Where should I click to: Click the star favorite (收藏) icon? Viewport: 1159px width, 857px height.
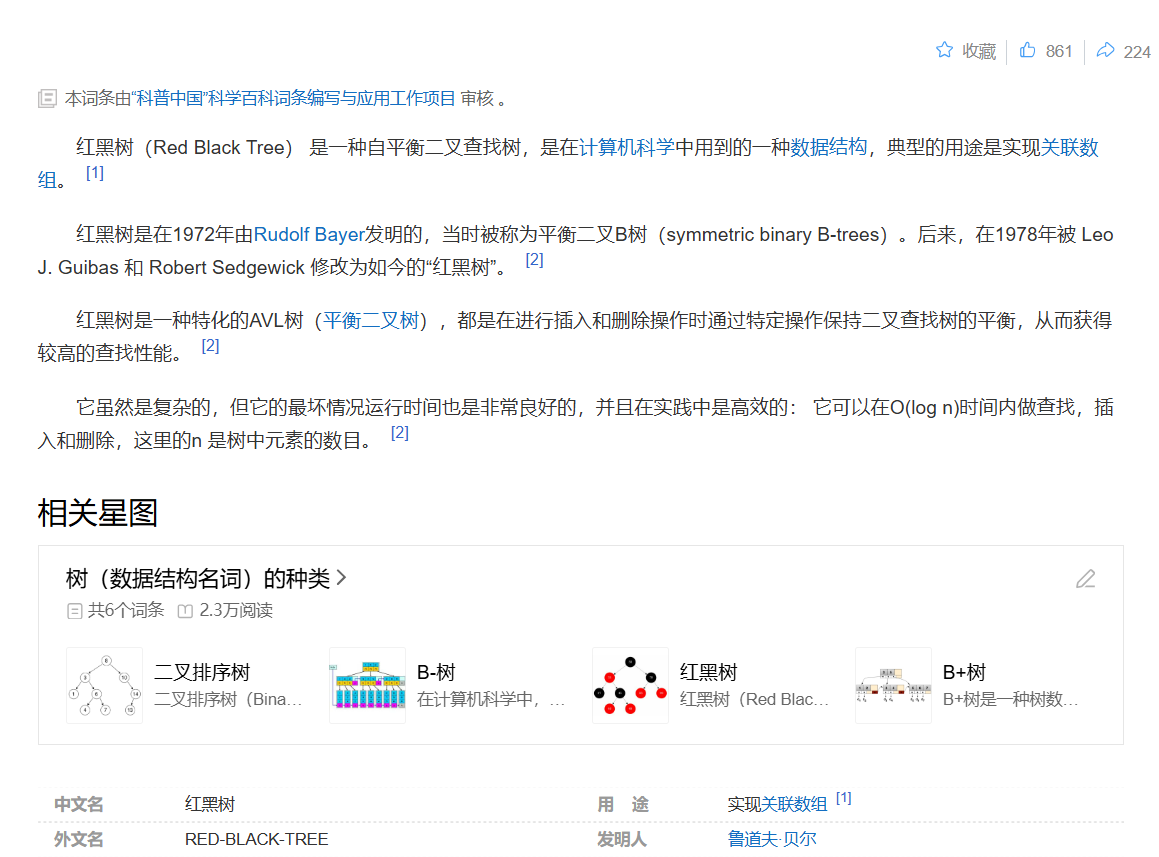point(944,50)
